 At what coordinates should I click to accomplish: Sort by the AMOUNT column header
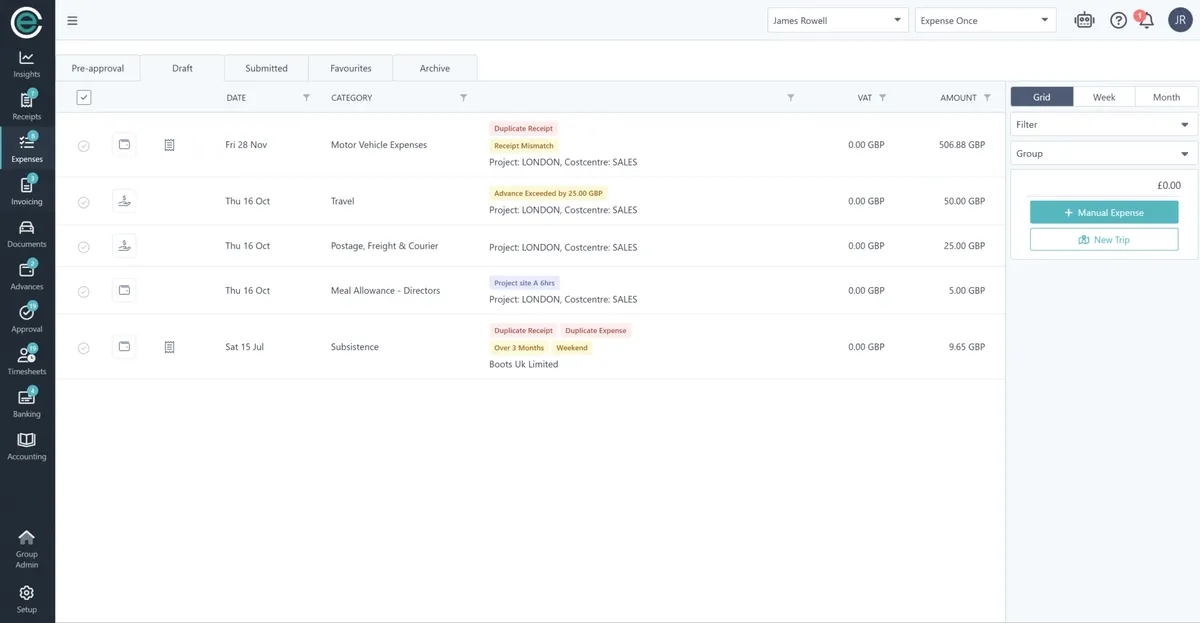pos(958,98)
